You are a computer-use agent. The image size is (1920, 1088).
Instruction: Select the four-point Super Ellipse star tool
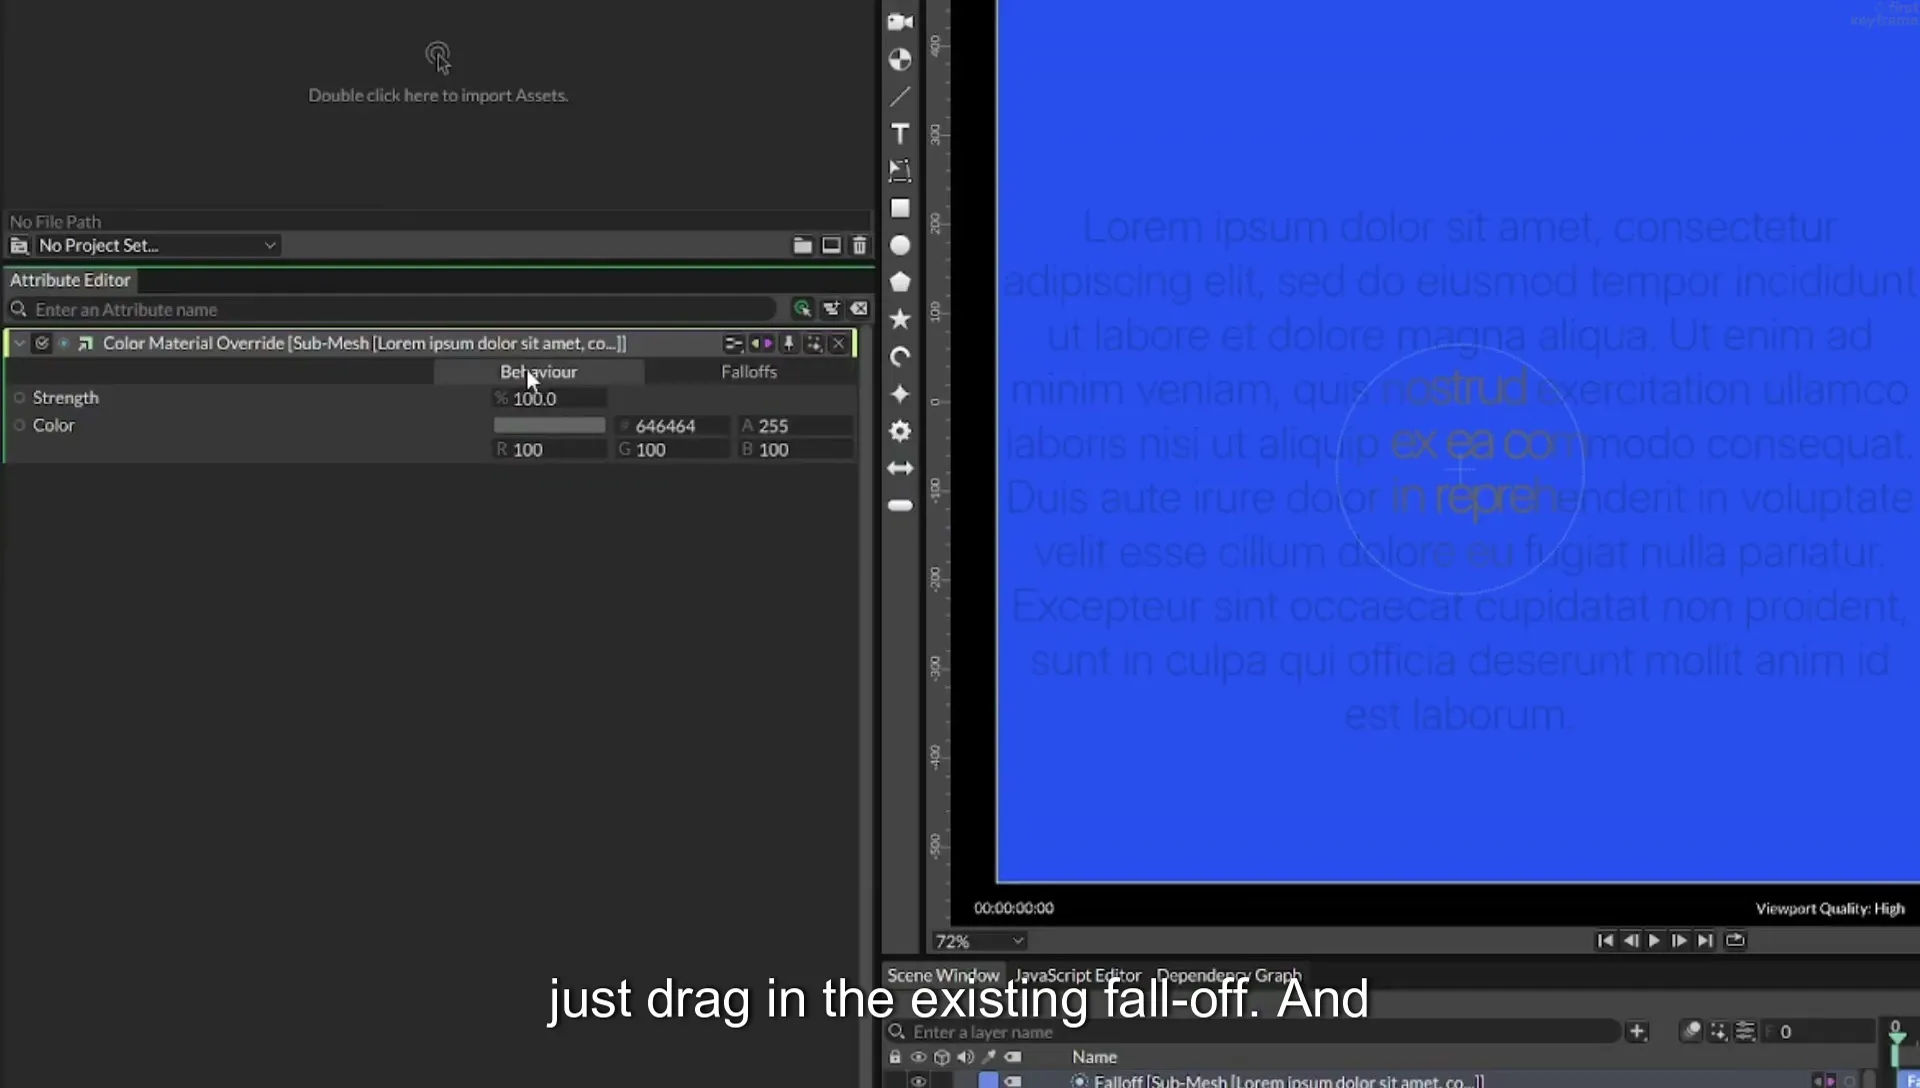pyautogui.click(x=900, y=394)
